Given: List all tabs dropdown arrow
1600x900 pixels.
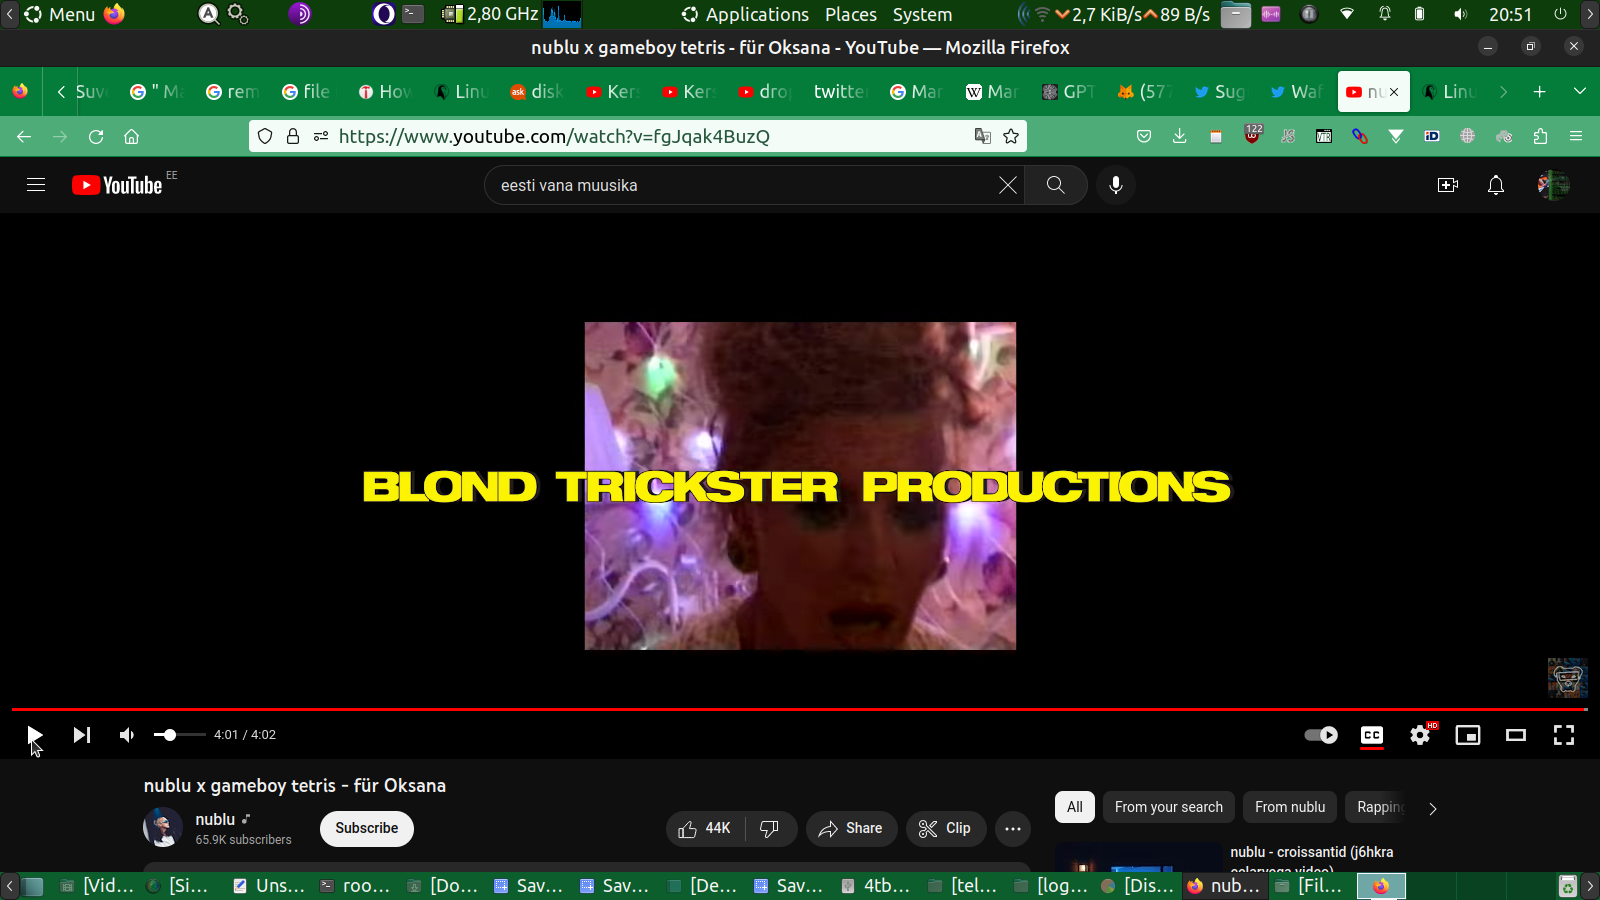Looking at the screenshot, I should click(x=1580, y=91).
